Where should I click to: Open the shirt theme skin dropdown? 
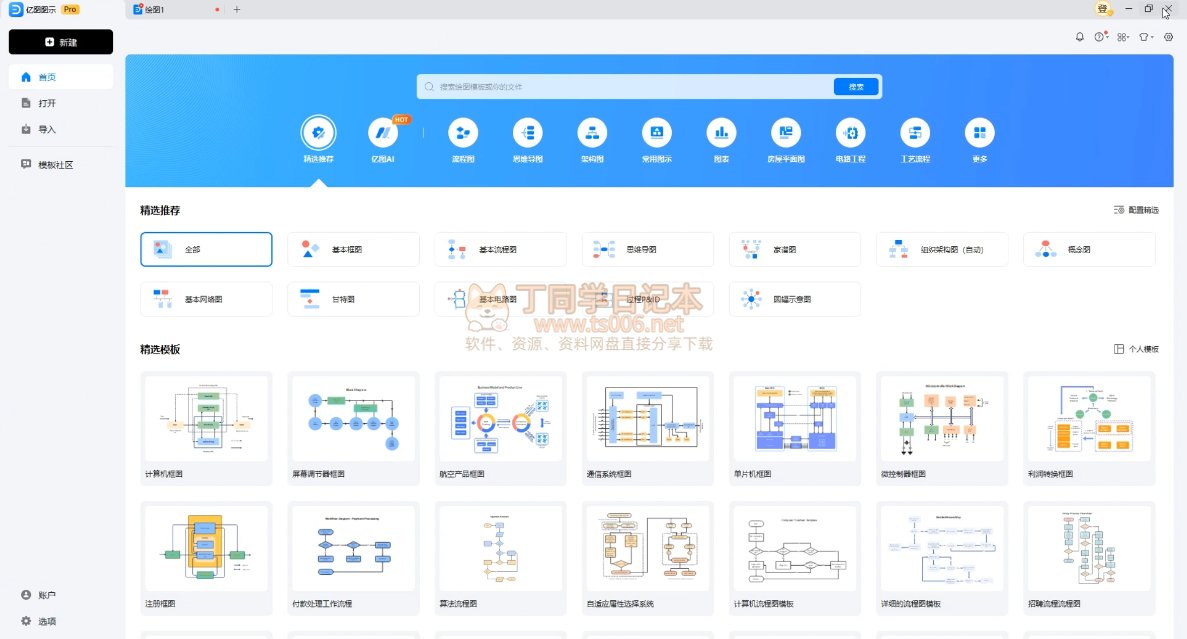click(x=1146, y=37)
